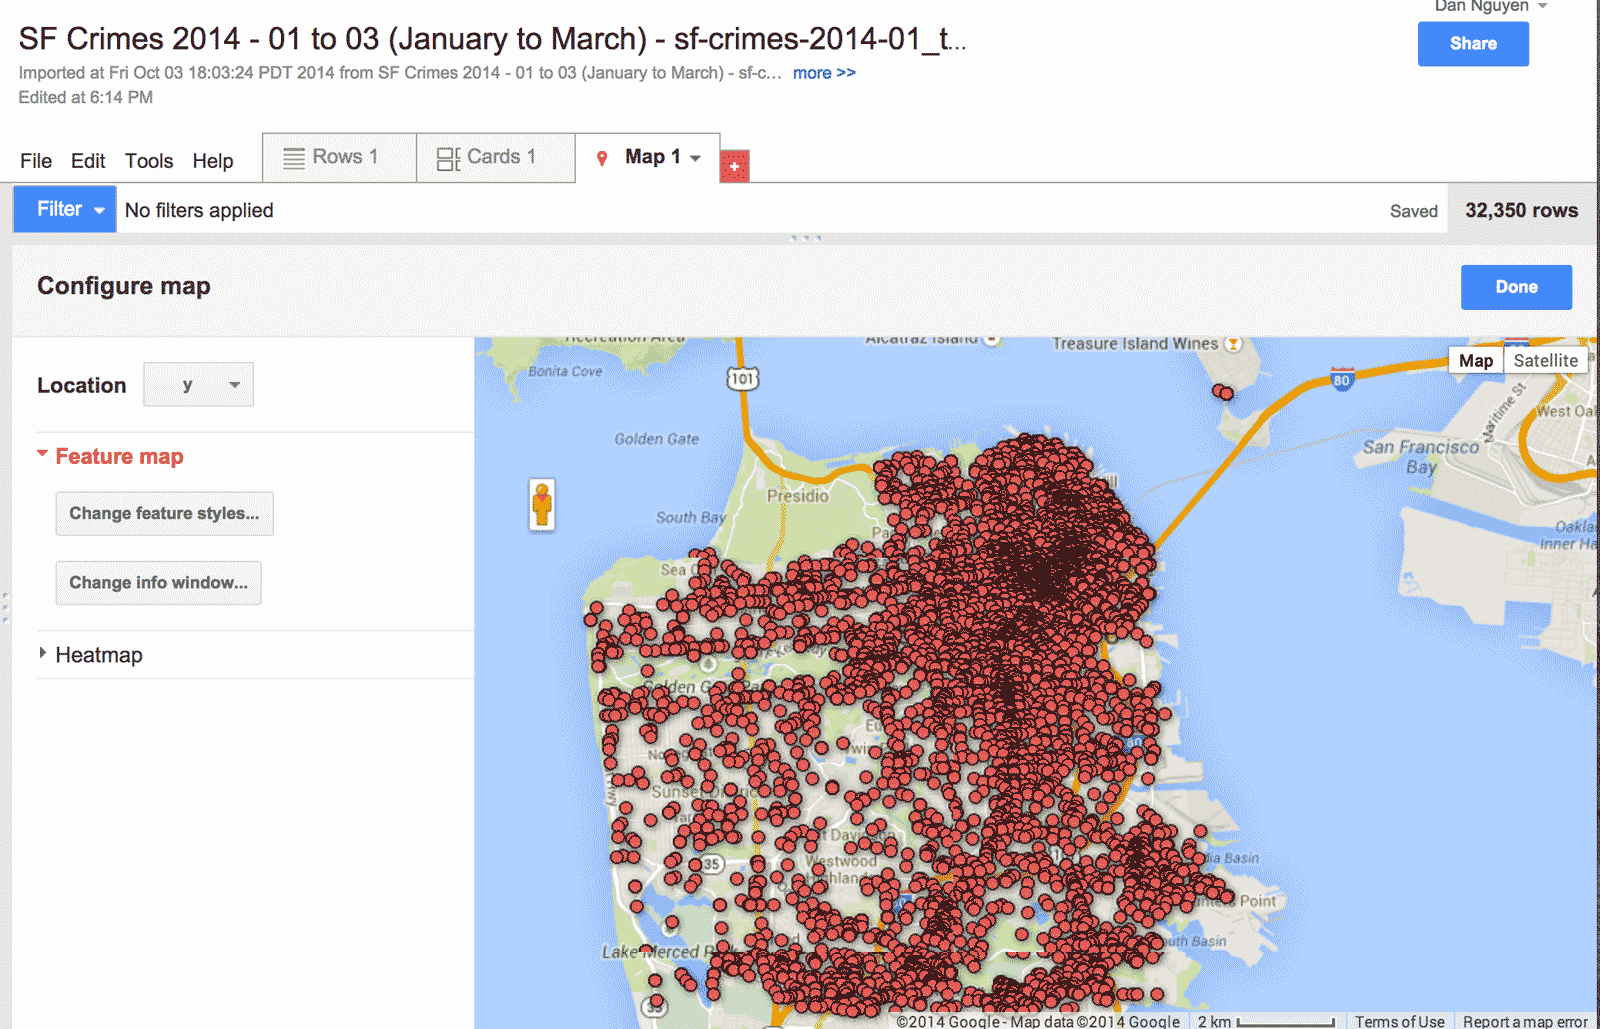Click the Done button
Viewport: 1600px width, 1029px height.
(x=1516, y=287)
